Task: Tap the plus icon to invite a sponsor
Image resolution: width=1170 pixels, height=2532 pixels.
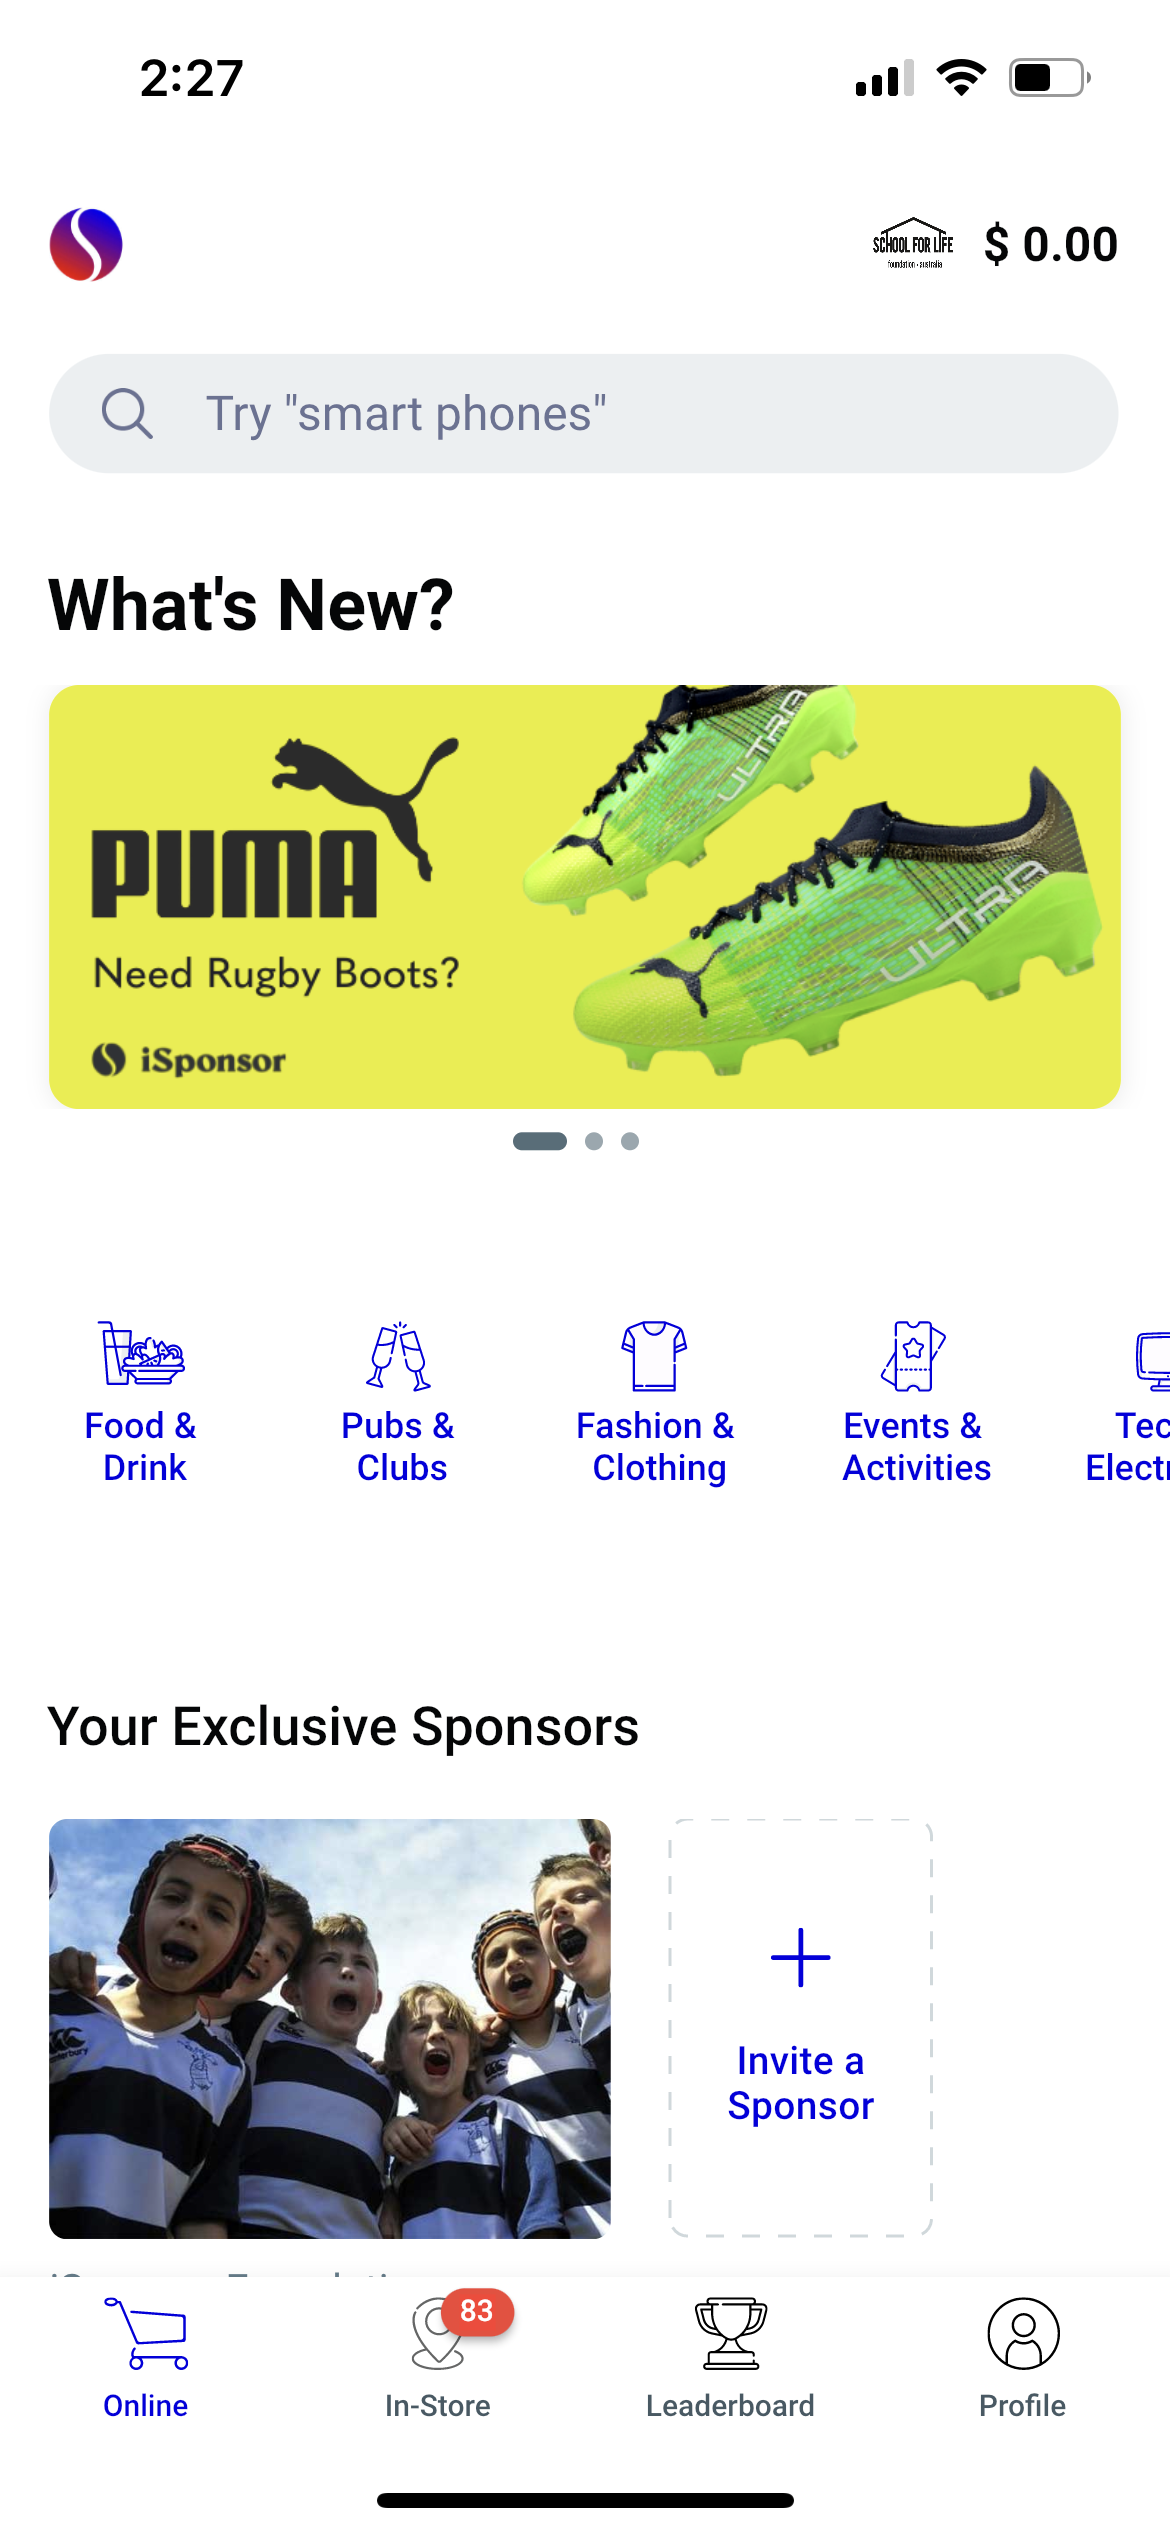Action: coord(800,1957)
